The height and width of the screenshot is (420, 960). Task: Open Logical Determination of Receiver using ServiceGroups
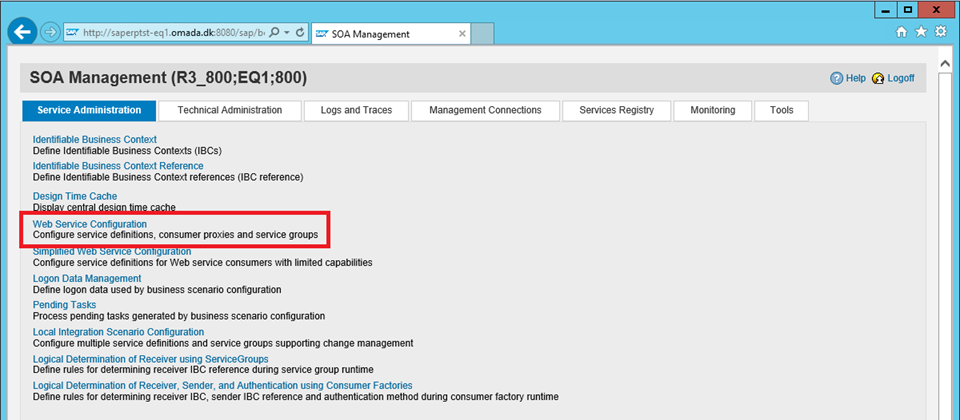click(150, 359)
